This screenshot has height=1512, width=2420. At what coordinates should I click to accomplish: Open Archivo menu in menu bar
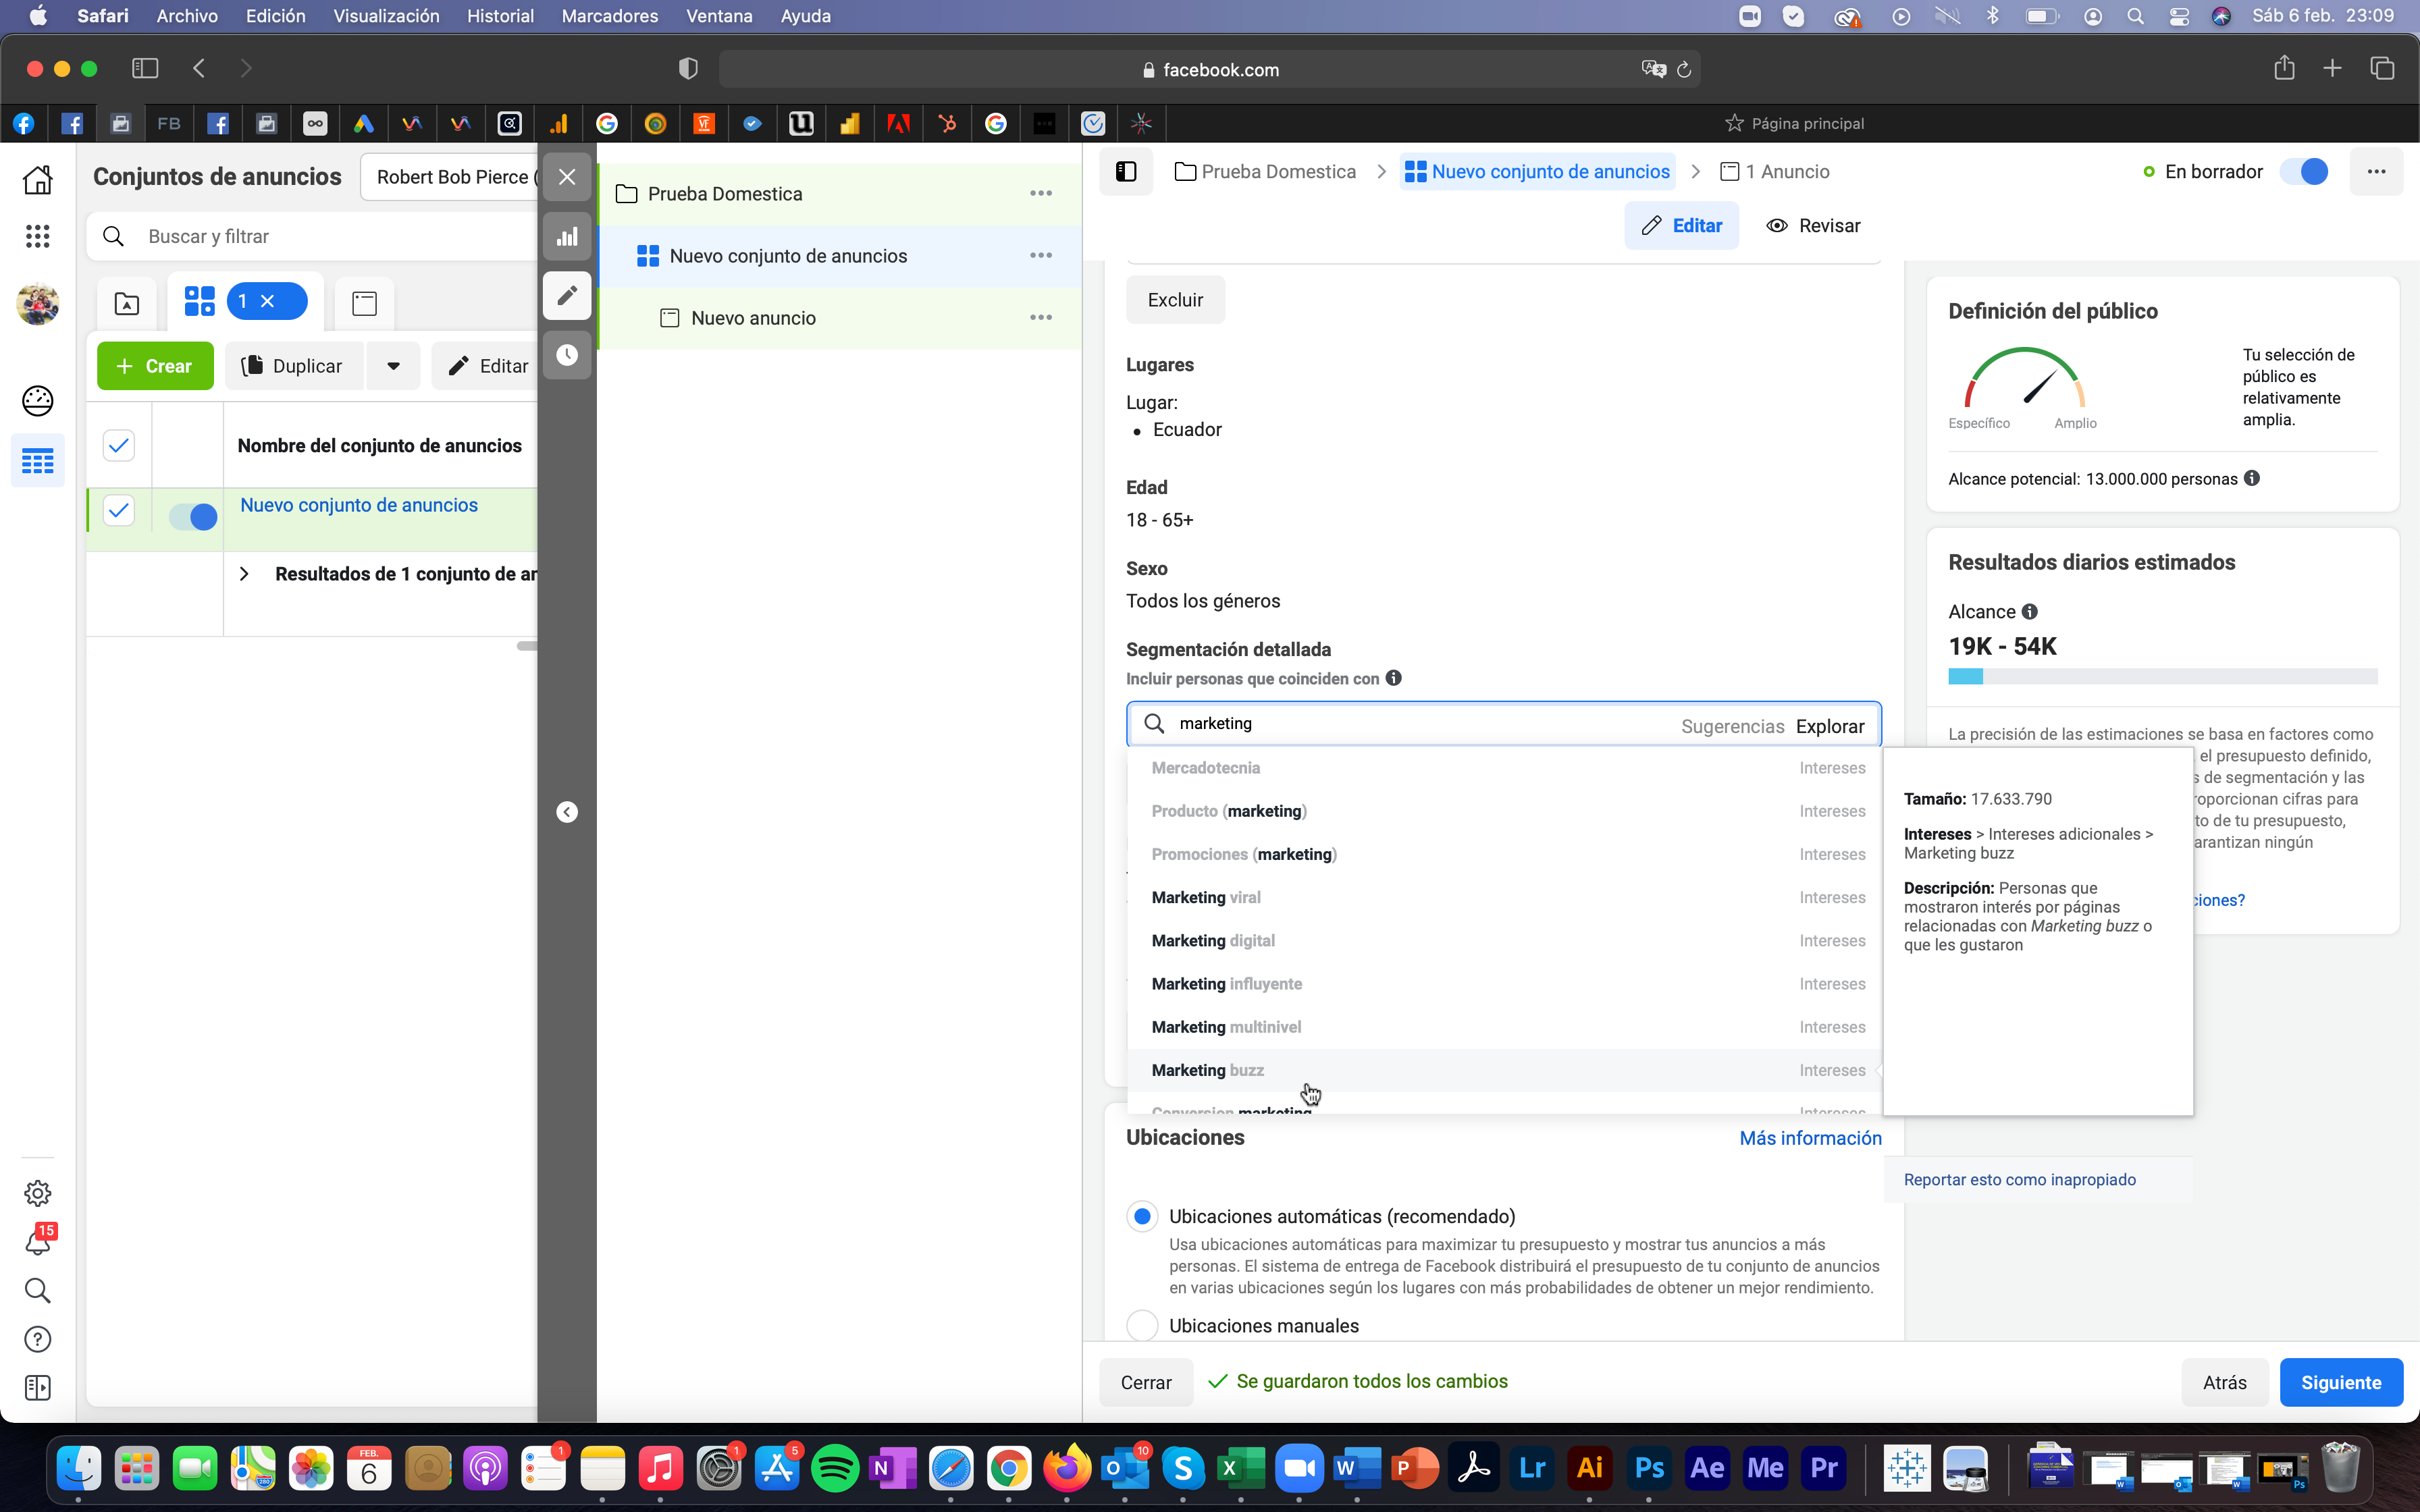pyautogui.click(x=187, y=16)
